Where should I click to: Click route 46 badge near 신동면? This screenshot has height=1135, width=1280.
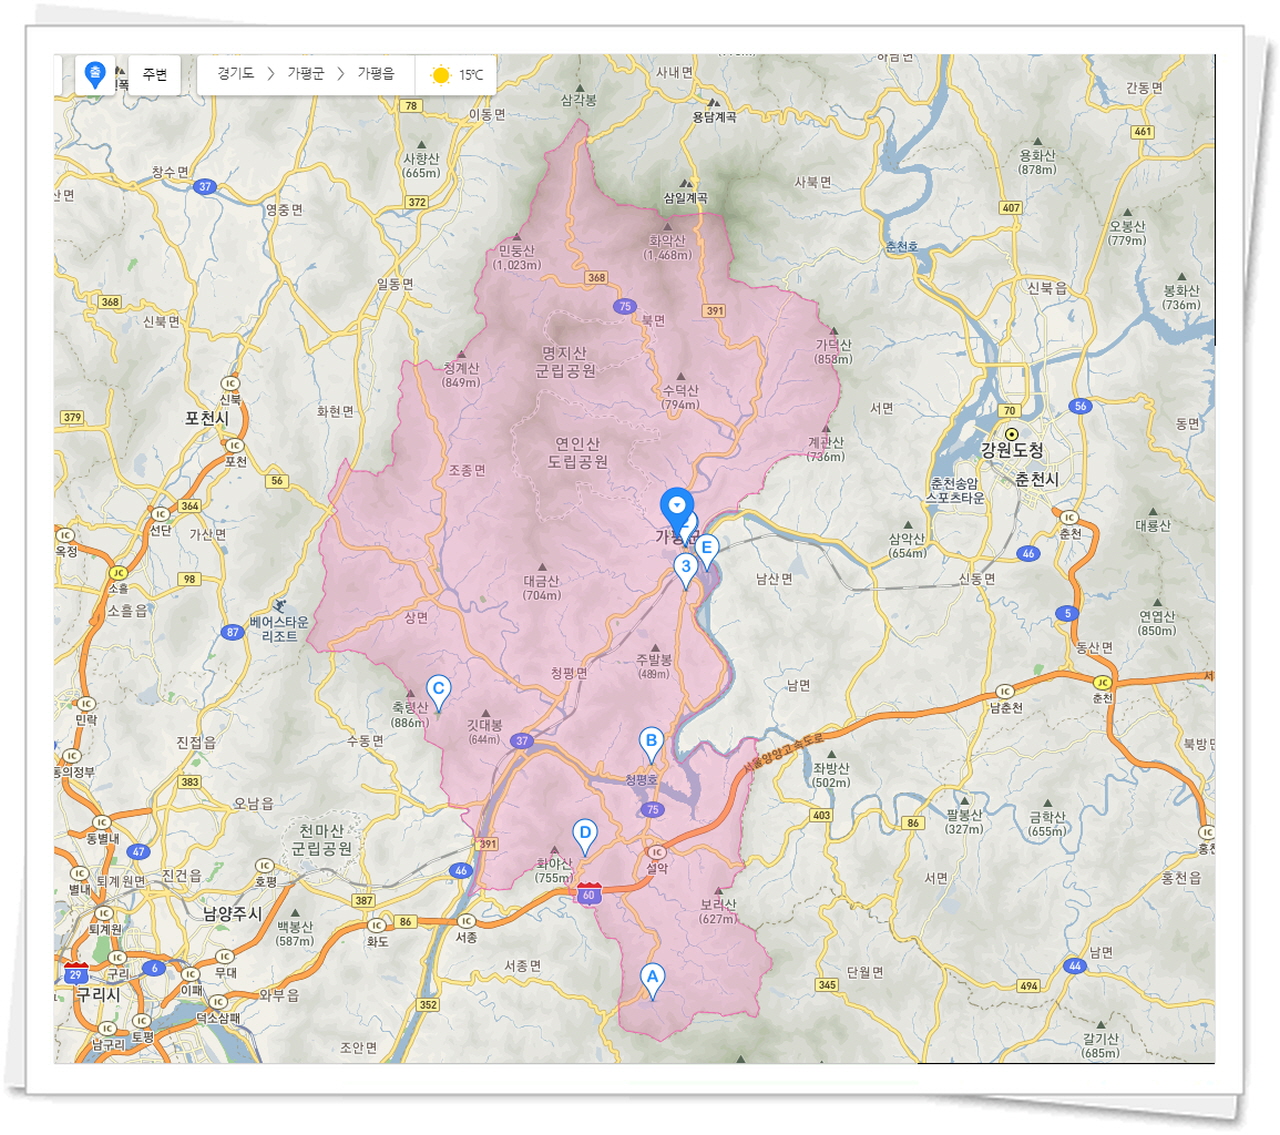1028,553
